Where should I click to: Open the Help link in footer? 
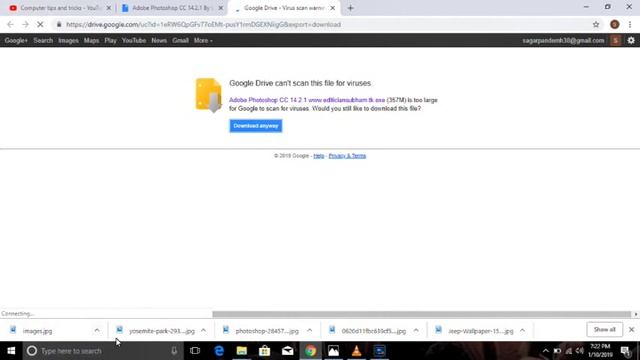point(318,156)
